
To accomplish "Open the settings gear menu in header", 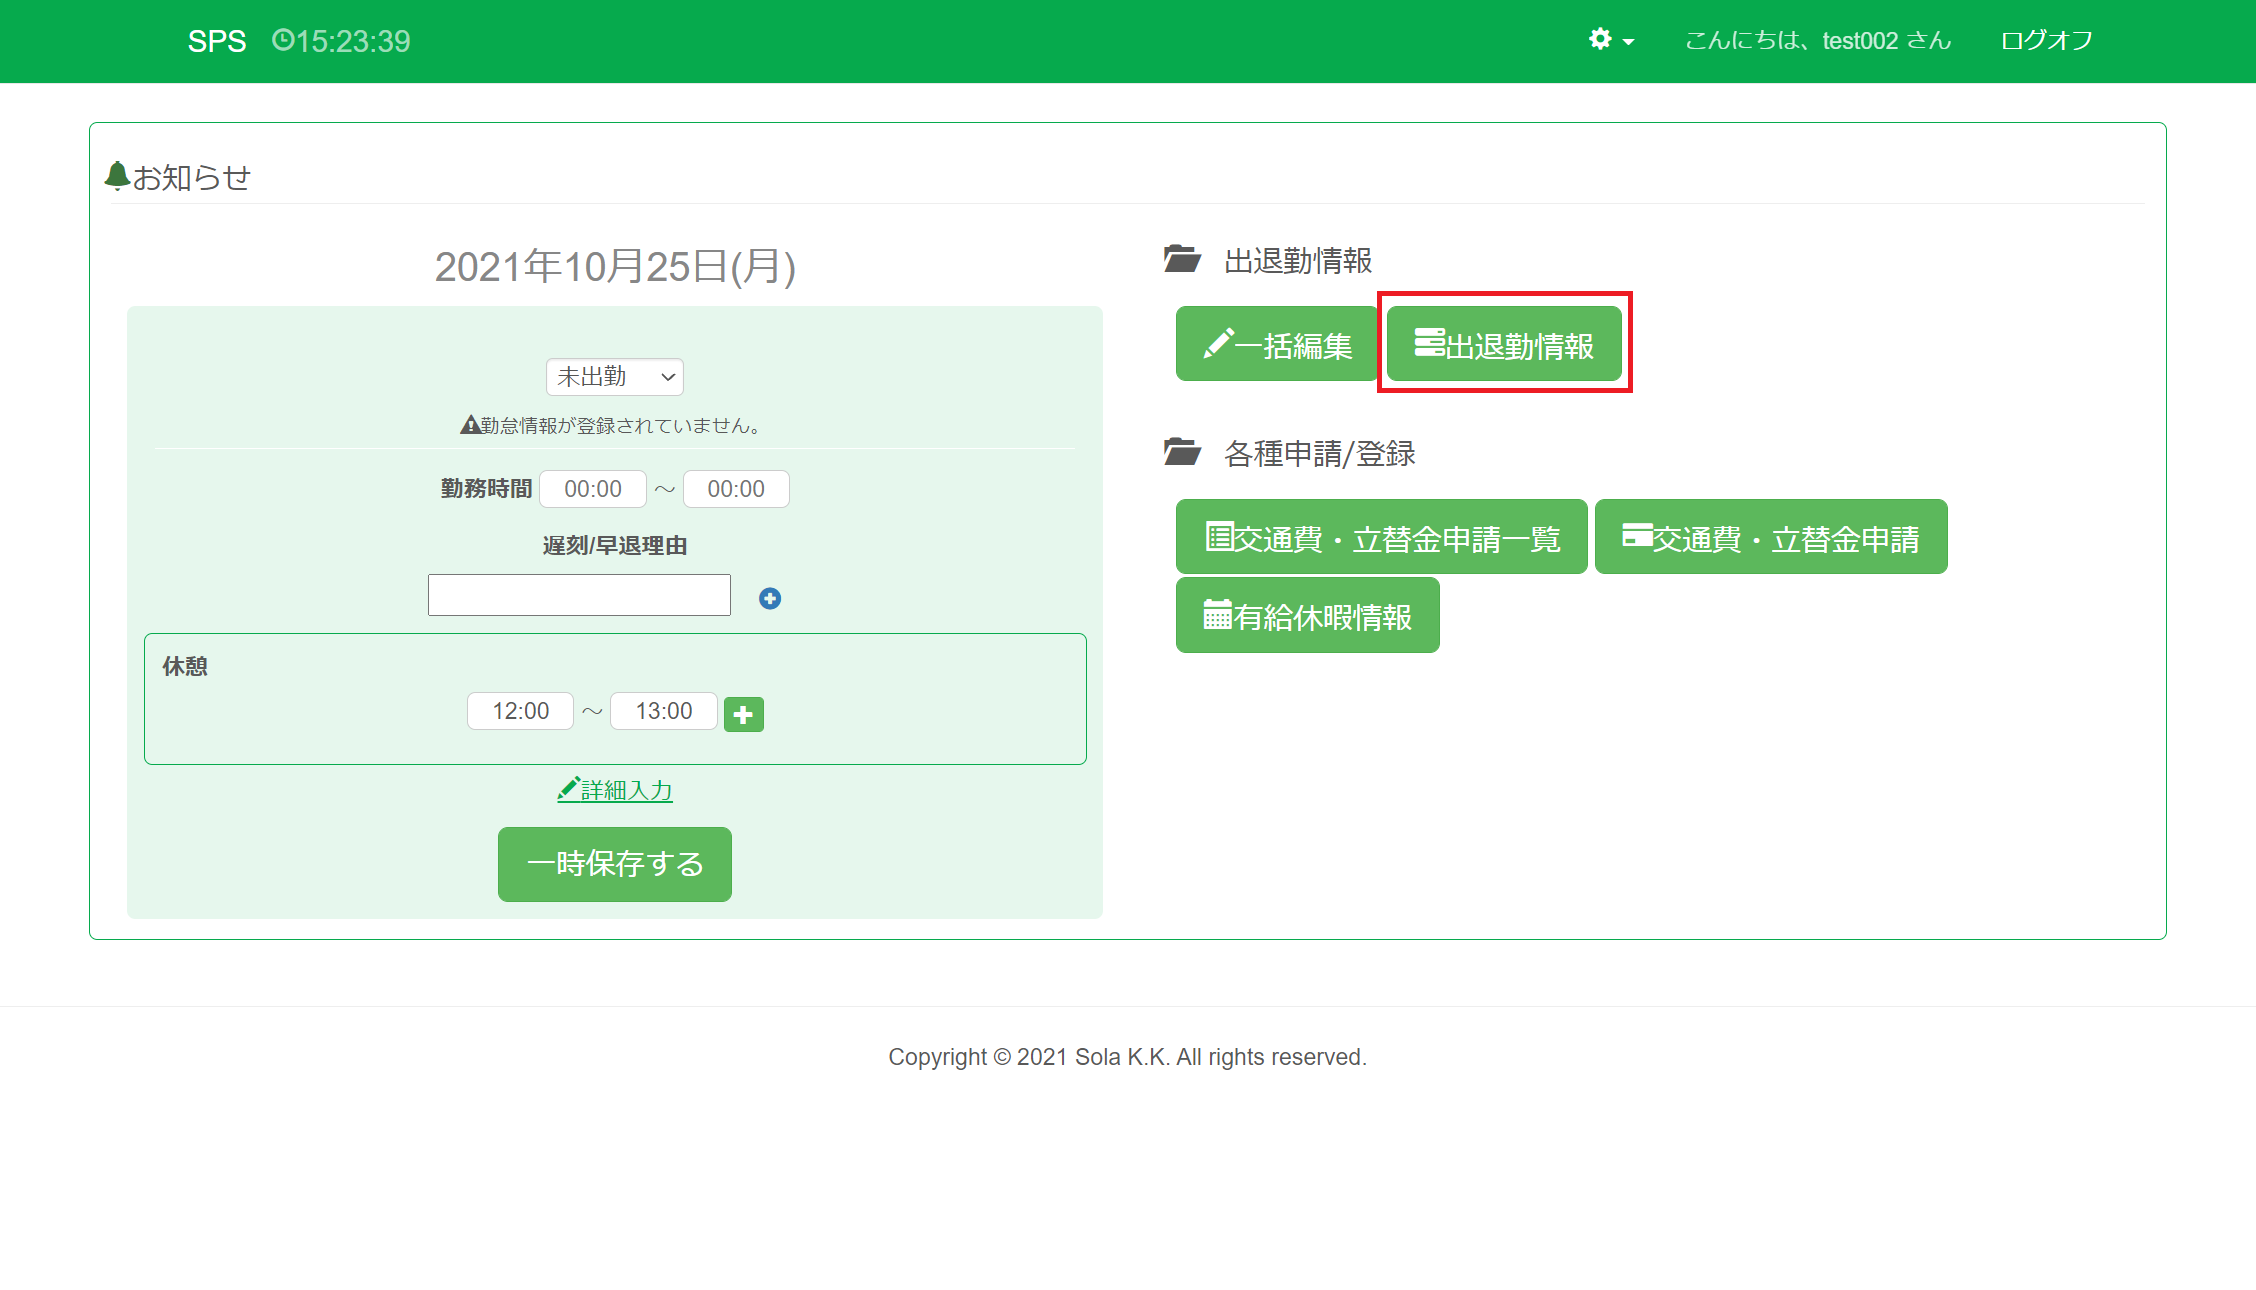I will [1600, 39].
